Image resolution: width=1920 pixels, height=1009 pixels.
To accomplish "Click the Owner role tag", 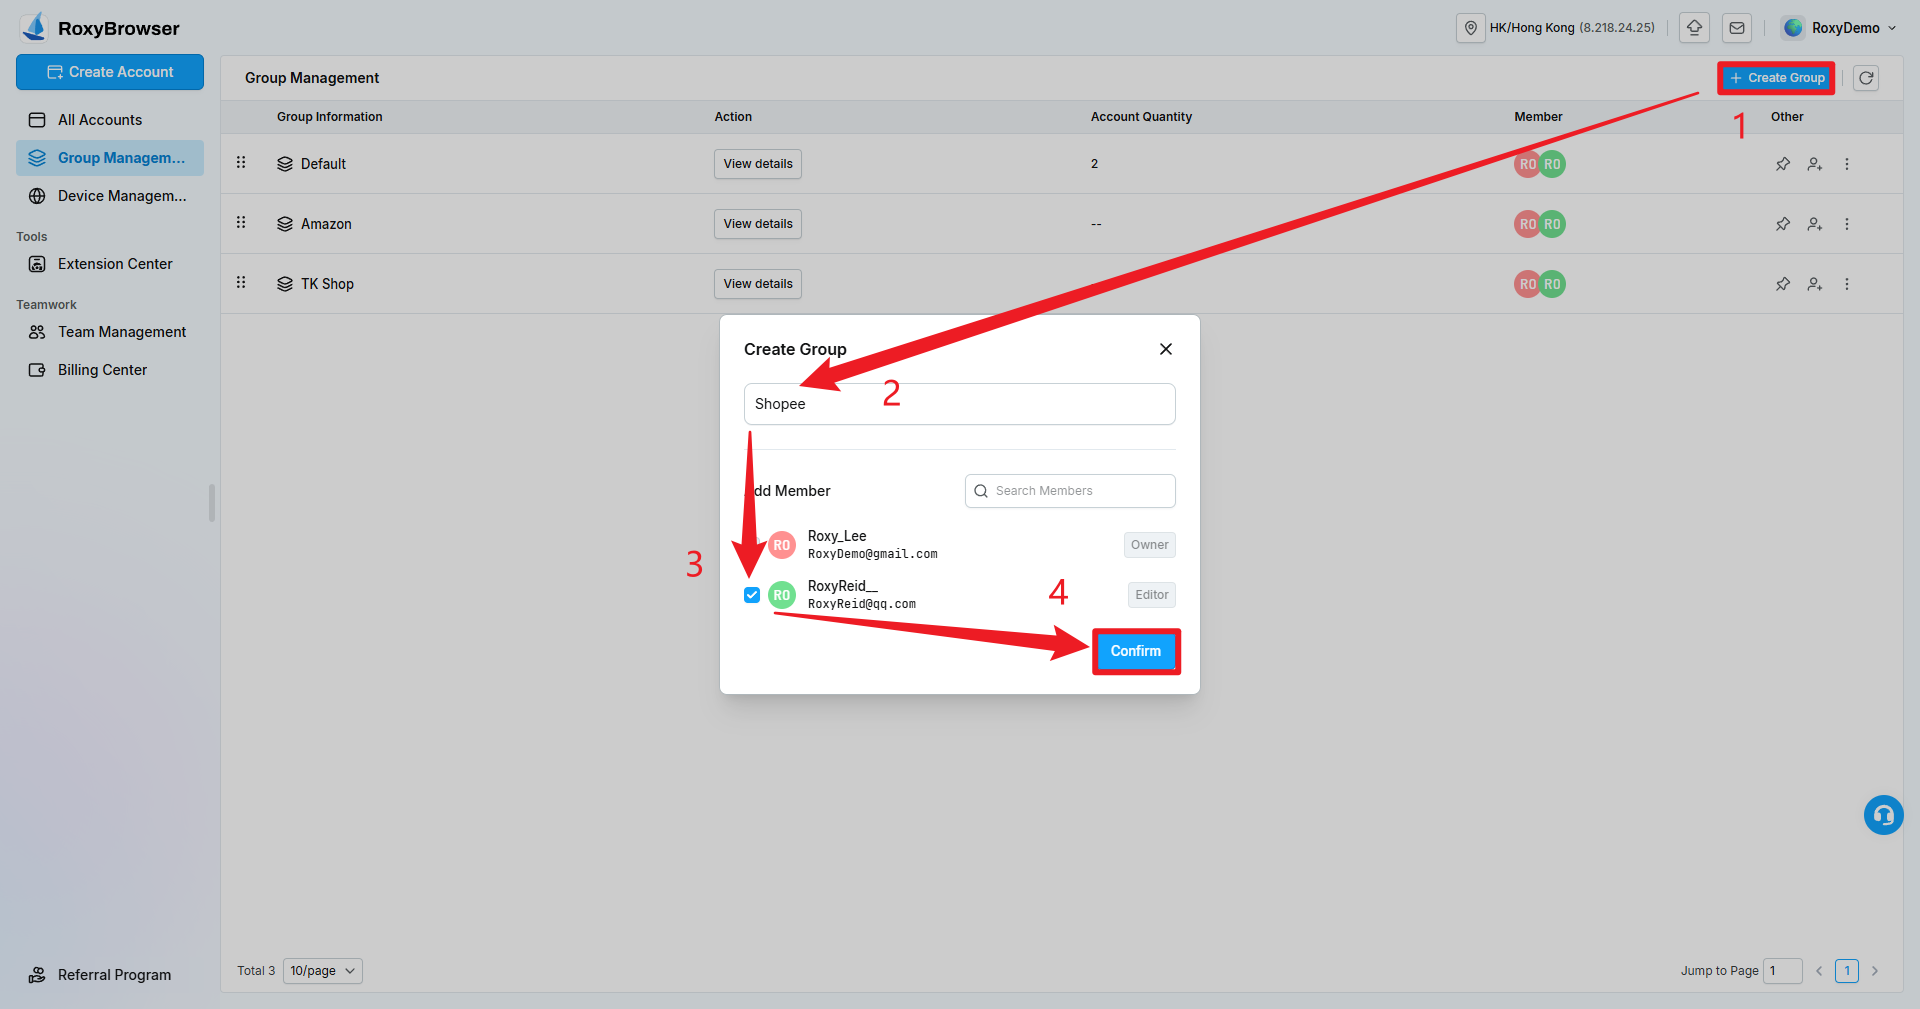I will tap(1150, 545).
